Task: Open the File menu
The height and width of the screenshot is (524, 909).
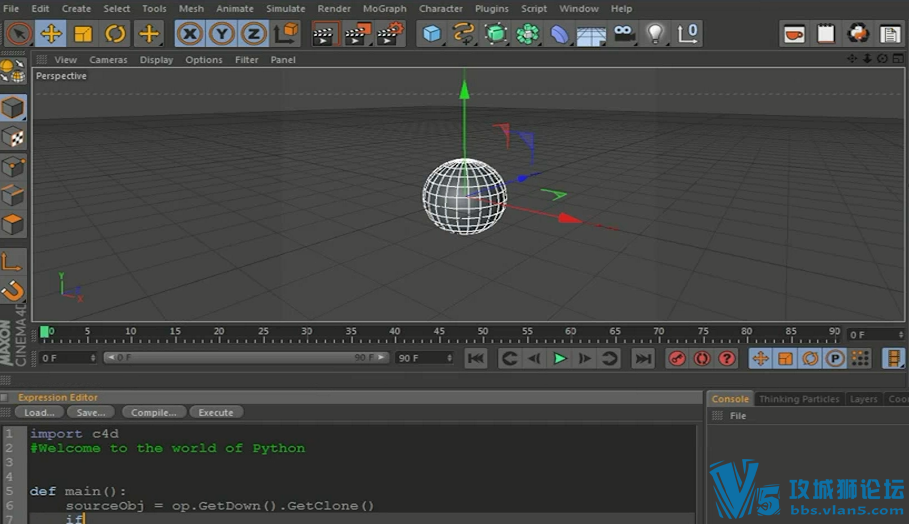Action: coord(11,9)
